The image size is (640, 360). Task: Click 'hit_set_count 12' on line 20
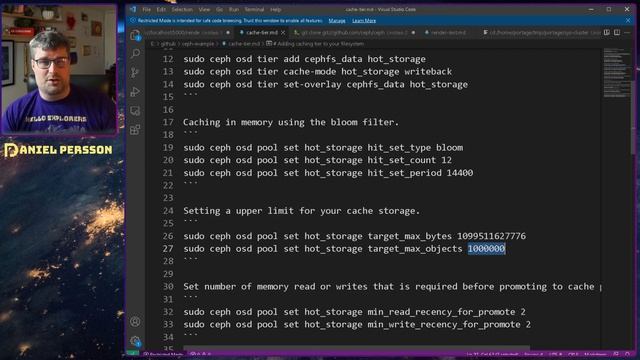pos(409,160)
